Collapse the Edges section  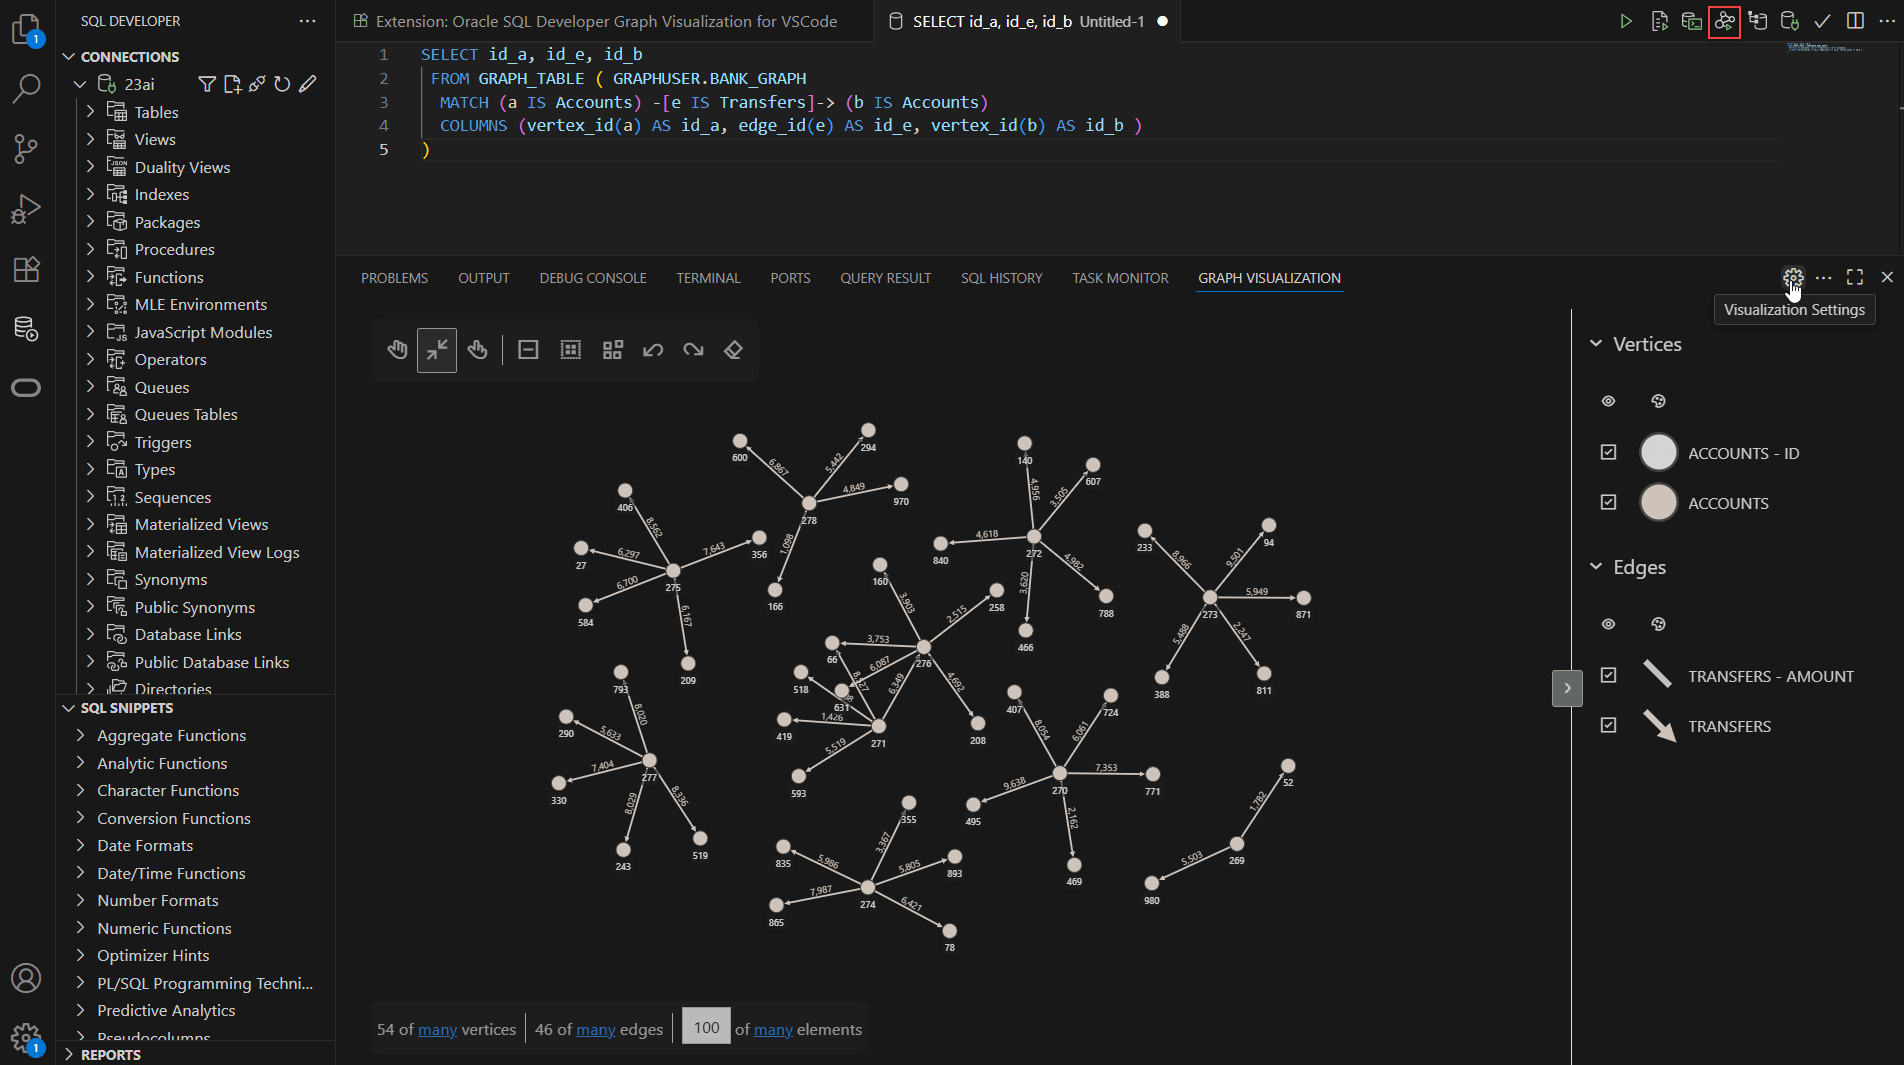pyautogui.click(x=1596, y=567)
